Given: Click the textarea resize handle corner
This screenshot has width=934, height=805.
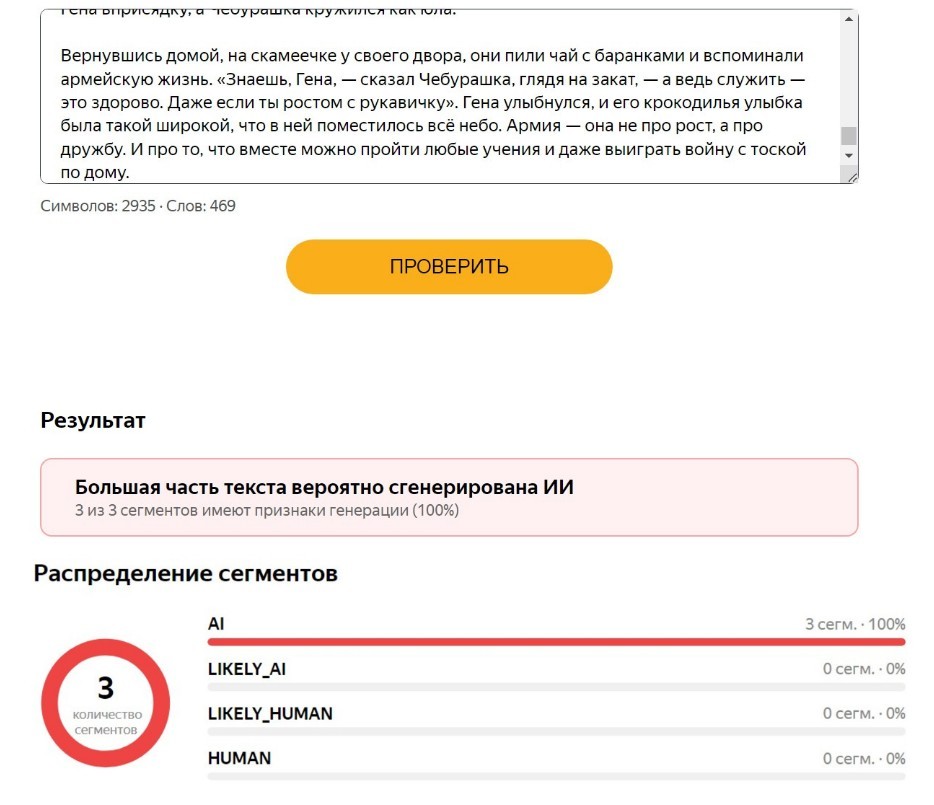Looking at the screenshot, I should point(852,177).
